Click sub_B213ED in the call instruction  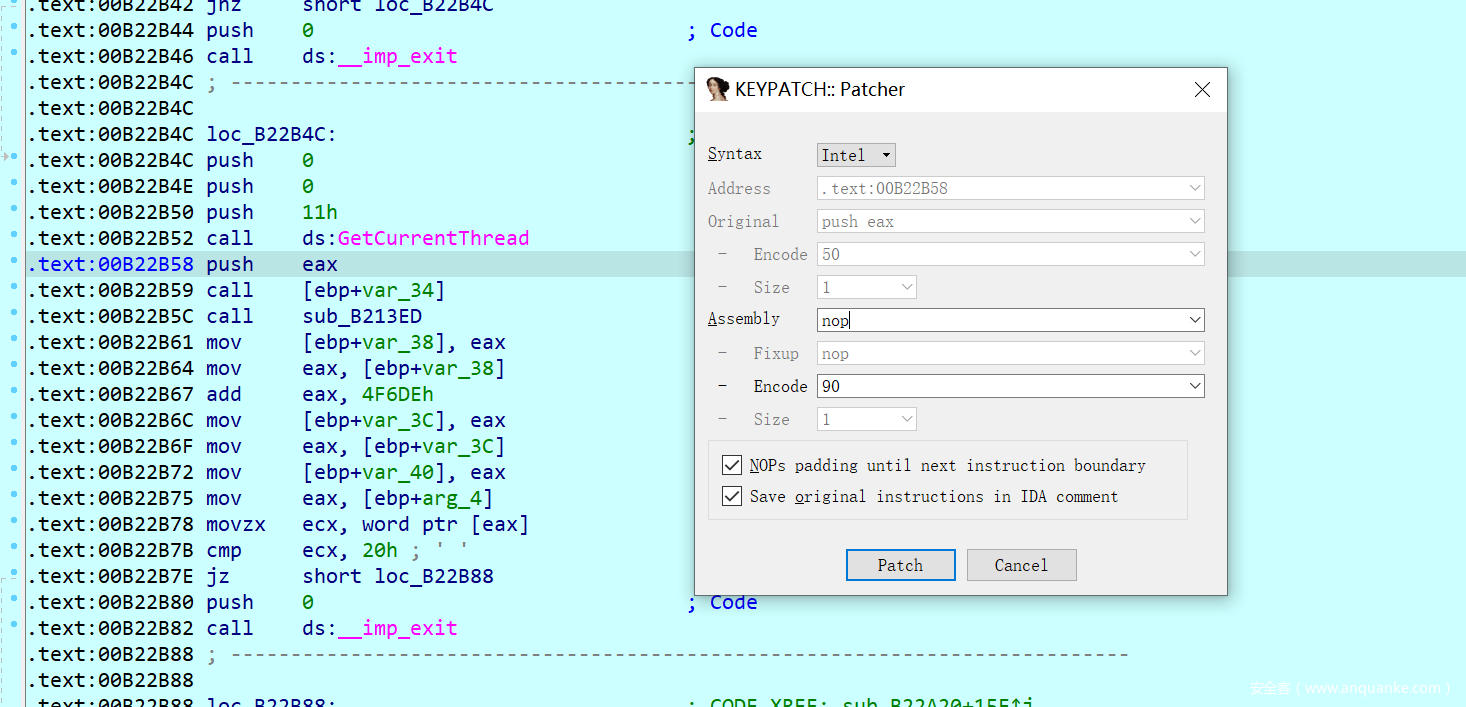coord(362,316)
